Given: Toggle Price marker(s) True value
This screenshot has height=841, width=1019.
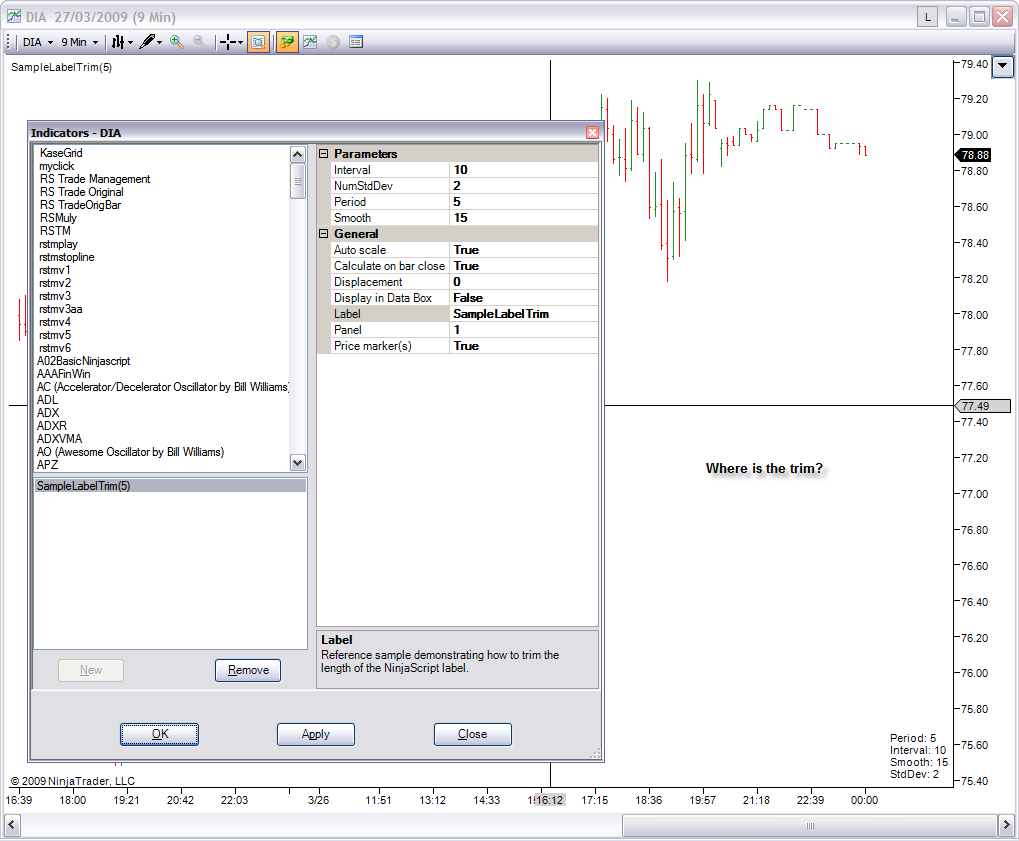Looking at the screenshot, I should coord(523,346).
